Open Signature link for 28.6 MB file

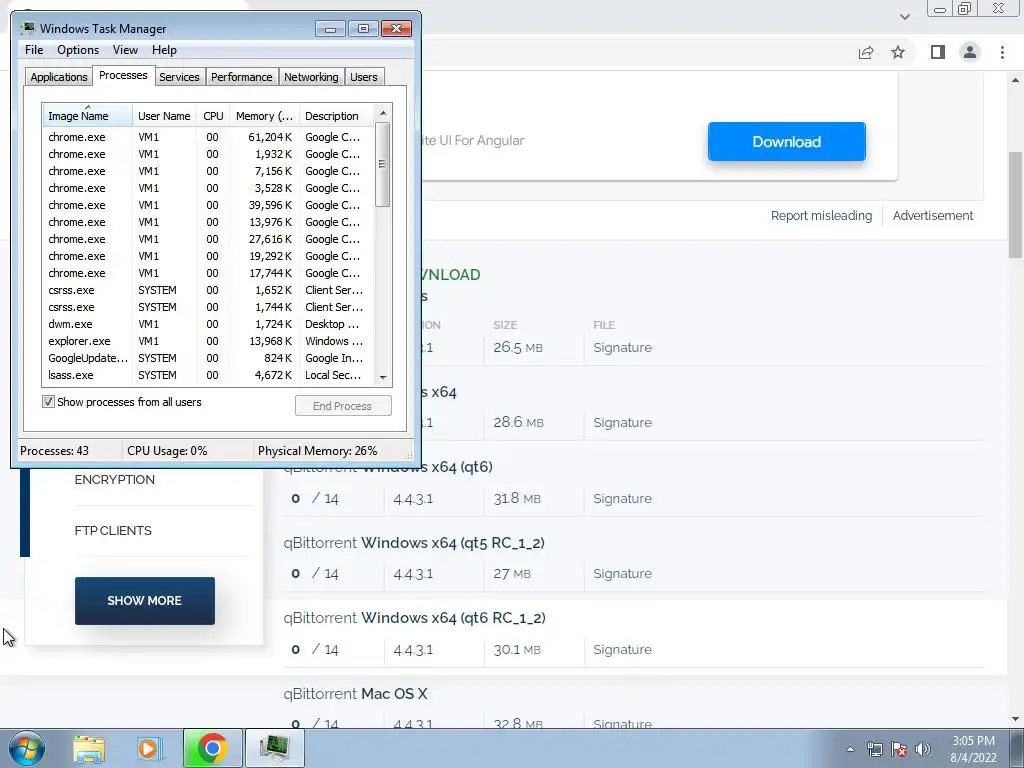[622, 423]
